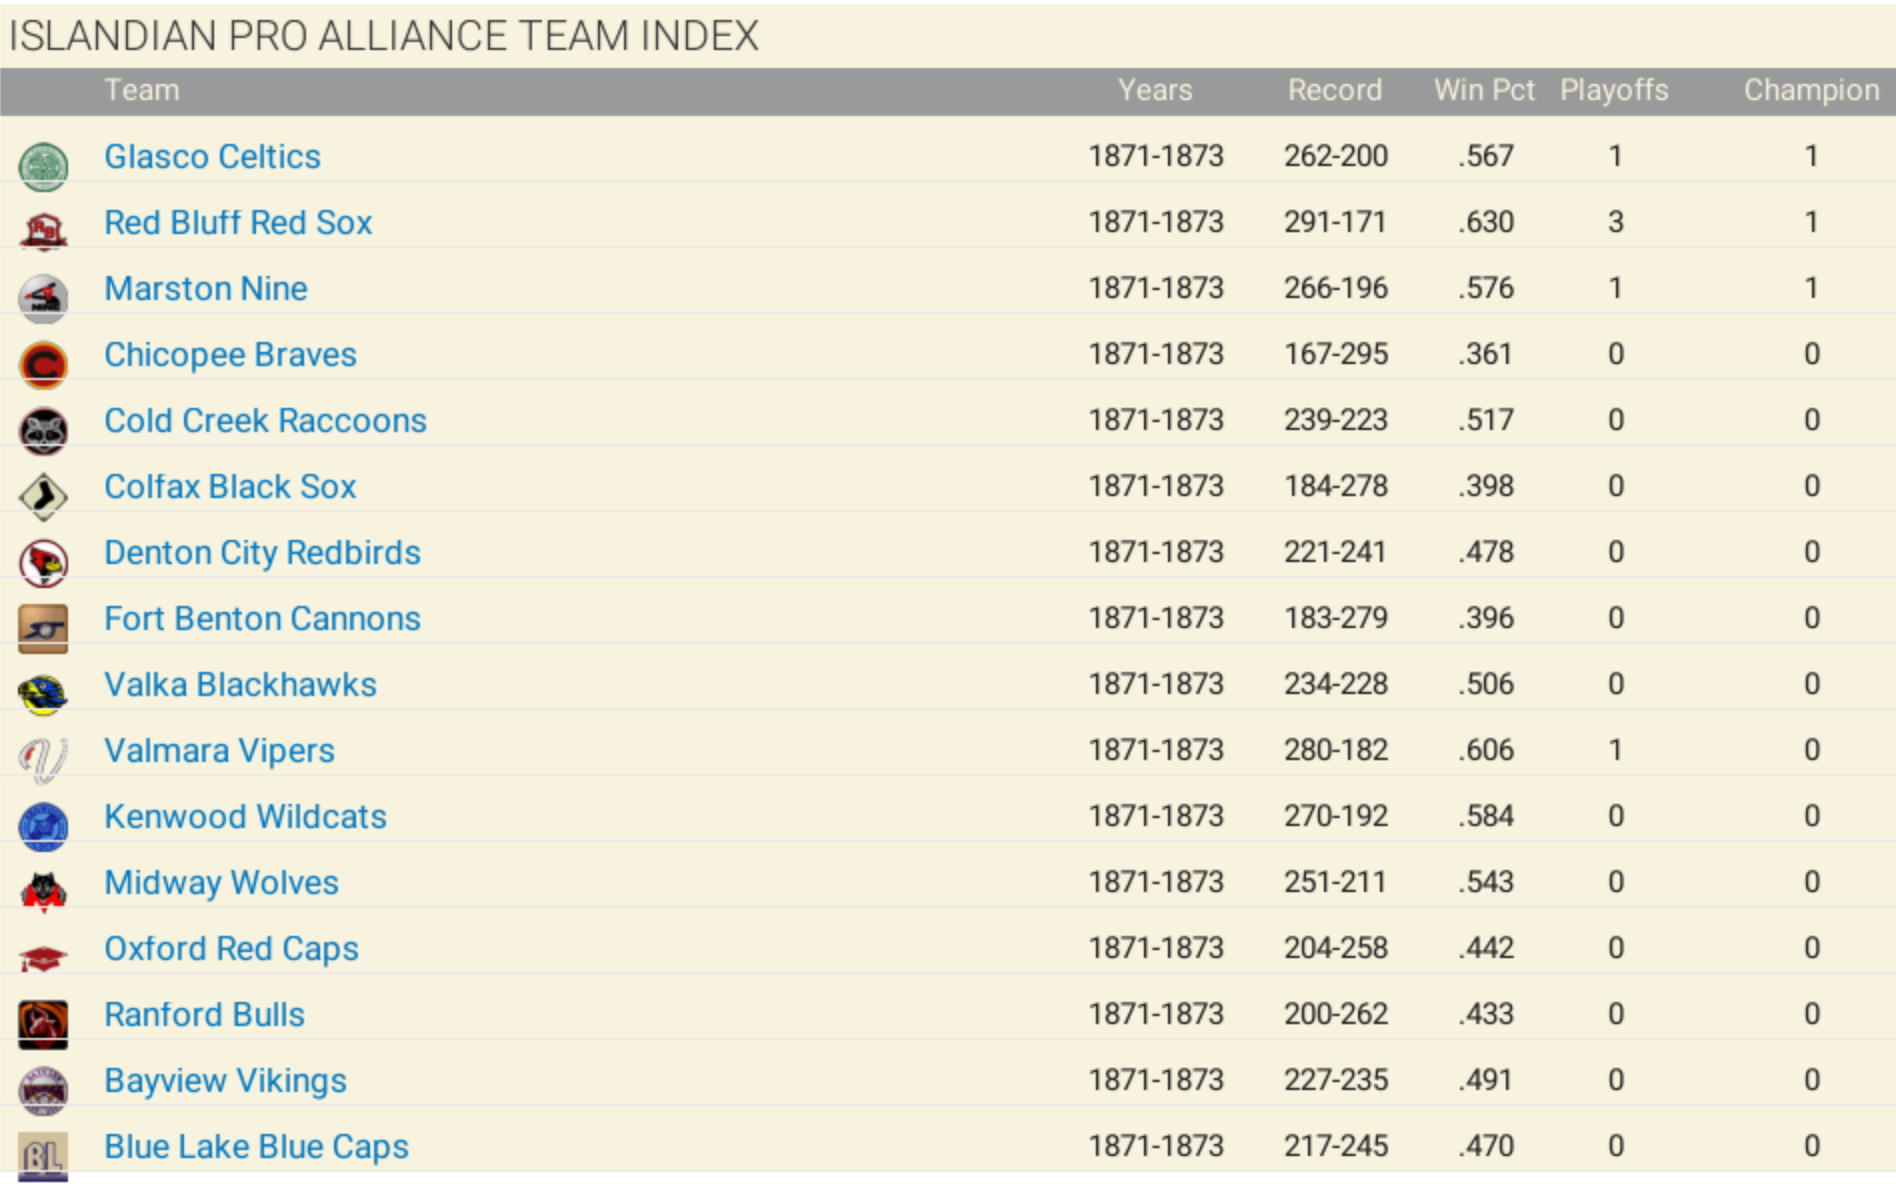The image size is (1896, 1198).
Task: Click the Kenwood Wildcats logo icon
Action: 43,826
